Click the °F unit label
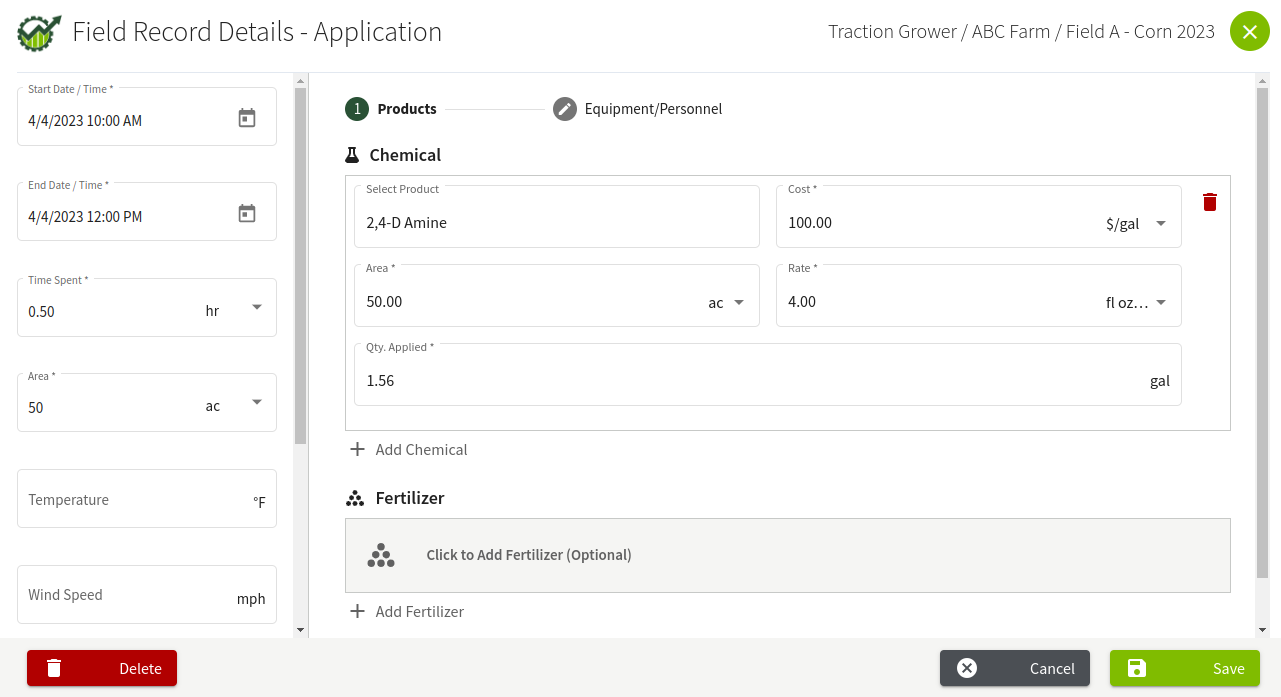Image resolution: width=1281 pixels, height=697 pixels. (x=259, y=502)
